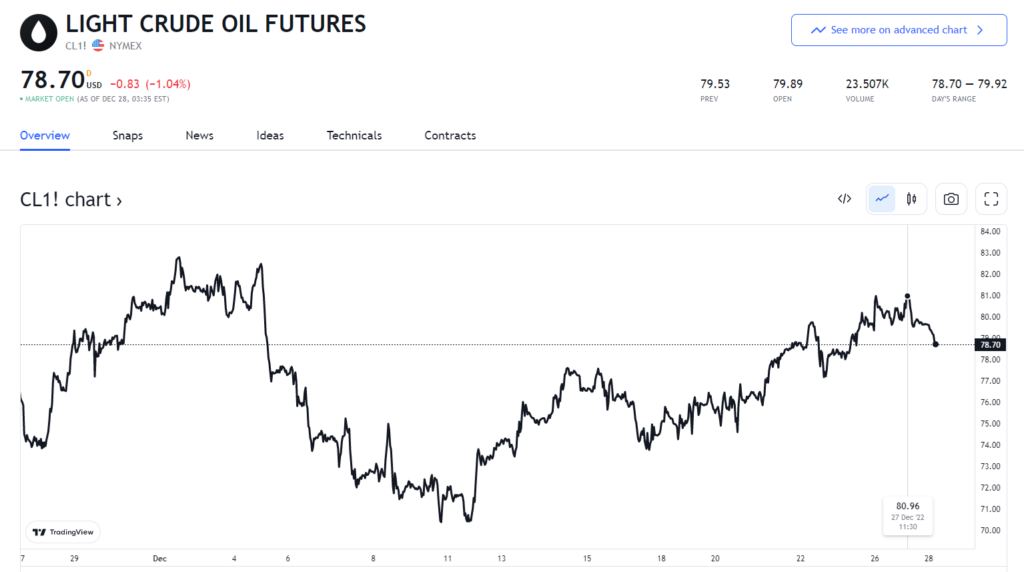Switch to candlestick chart view
The height and width of the screenshot is (572, 1024).
(911, 199)
